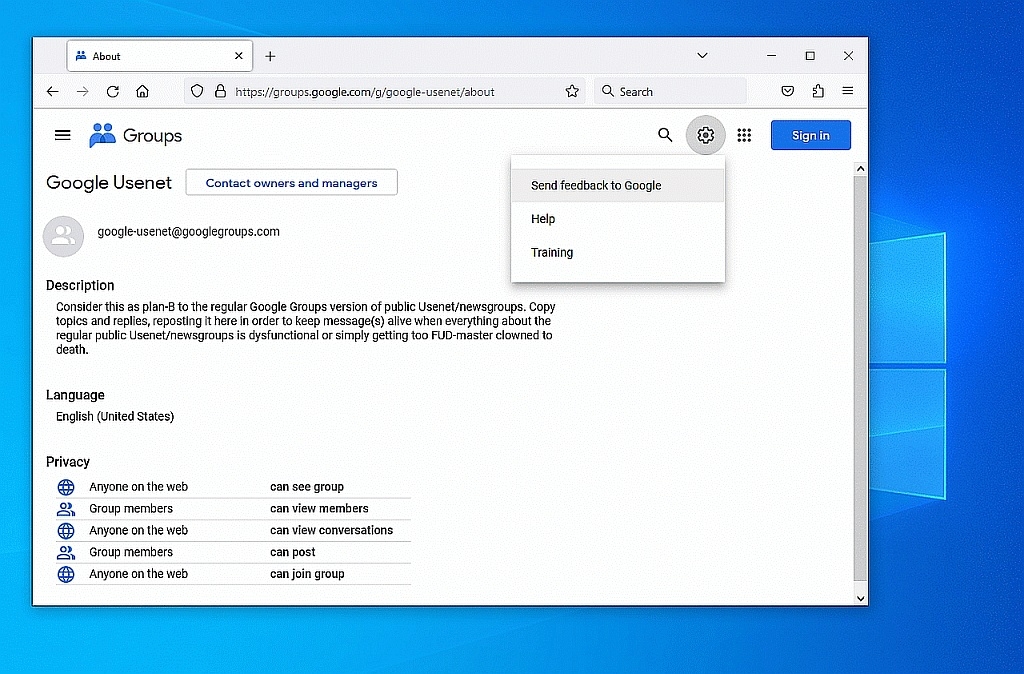Select Send feedback to Google
Screen dimensions: 1024x674
(618, 185)
